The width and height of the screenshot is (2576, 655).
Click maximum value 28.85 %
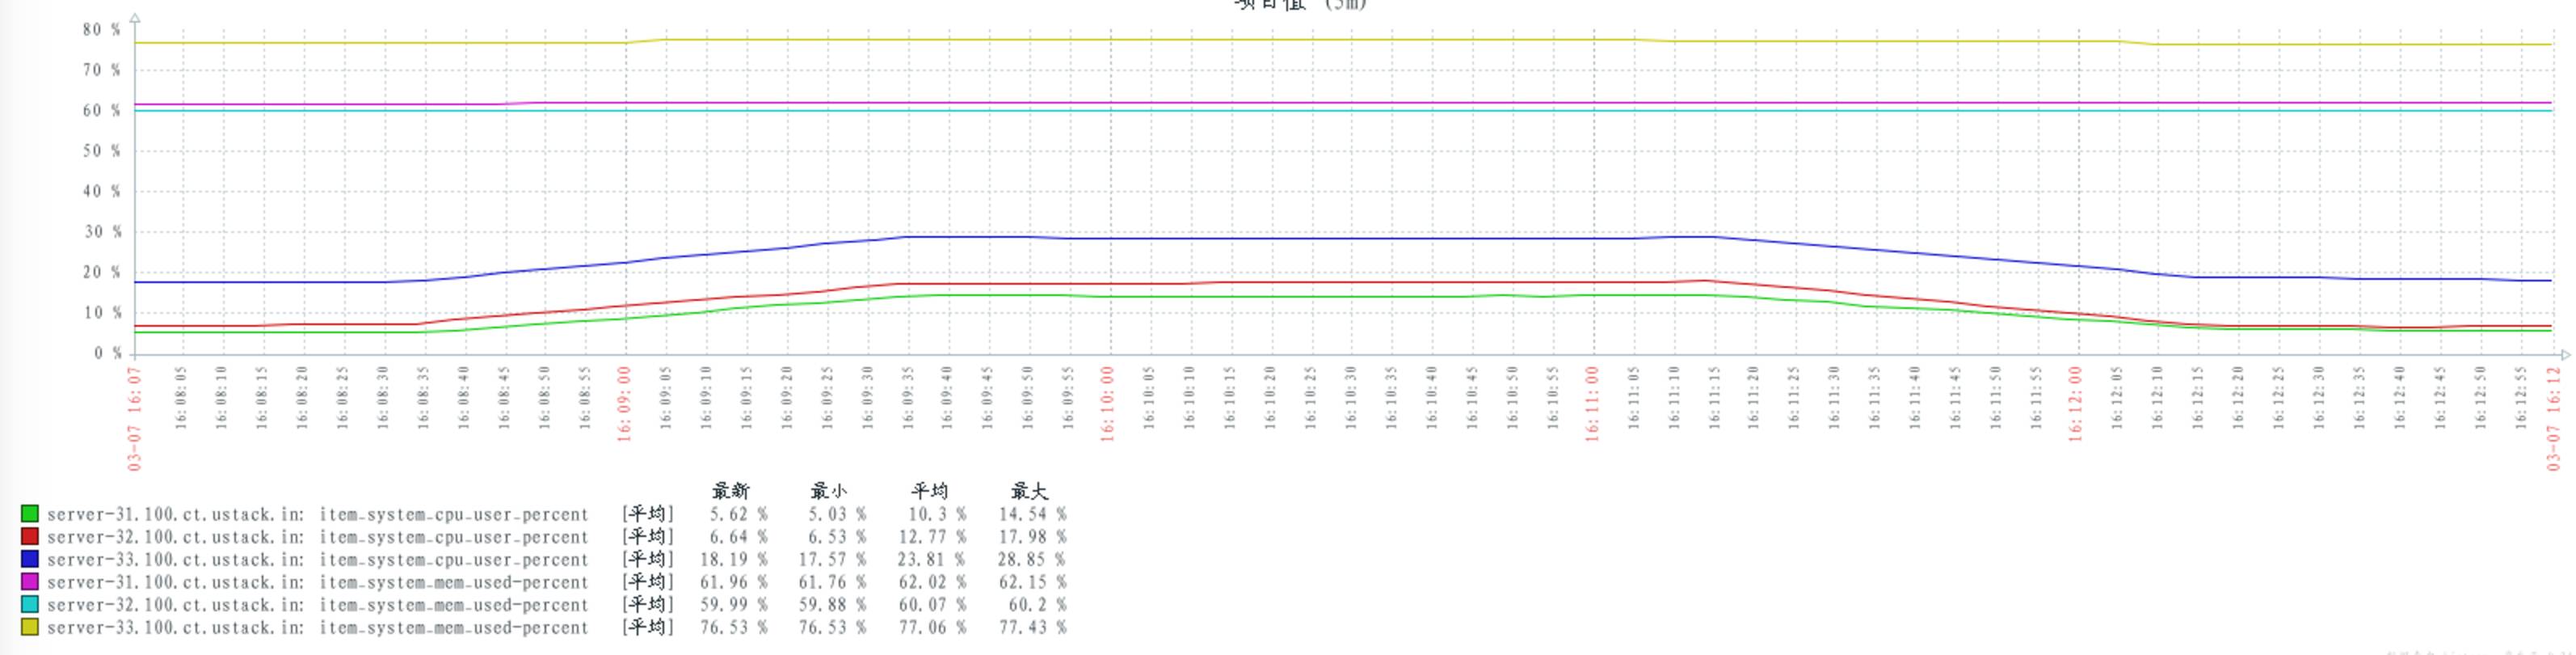pos(1033,559)
